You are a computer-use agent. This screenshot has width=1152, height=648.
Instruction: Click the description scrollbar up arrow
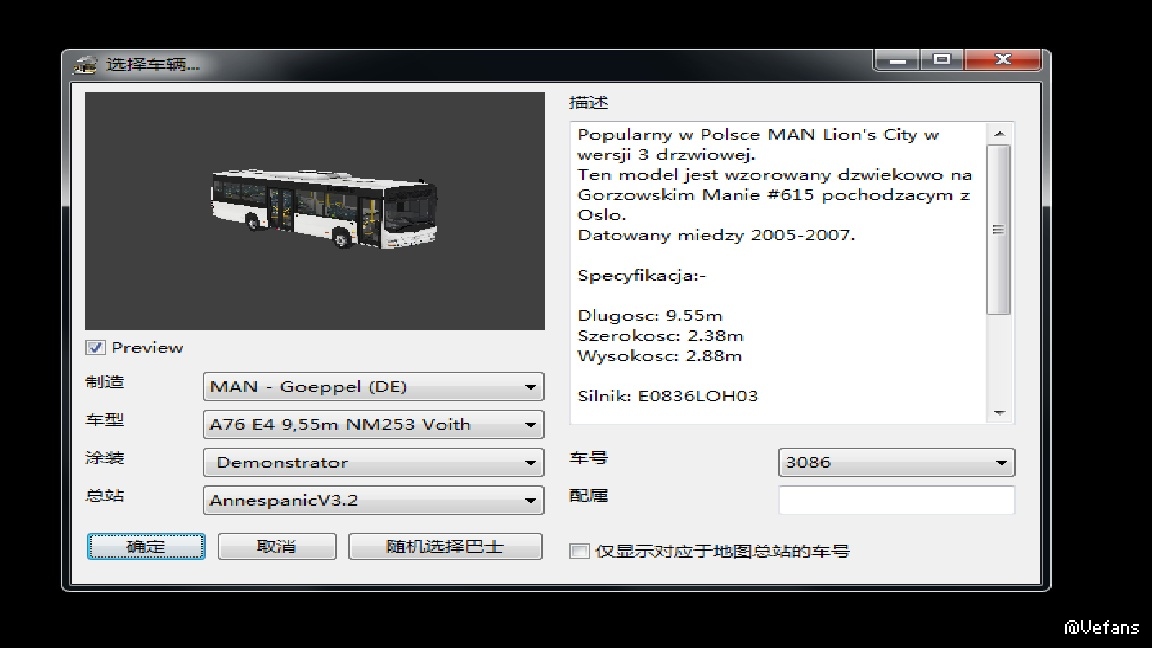coord(999,133)
